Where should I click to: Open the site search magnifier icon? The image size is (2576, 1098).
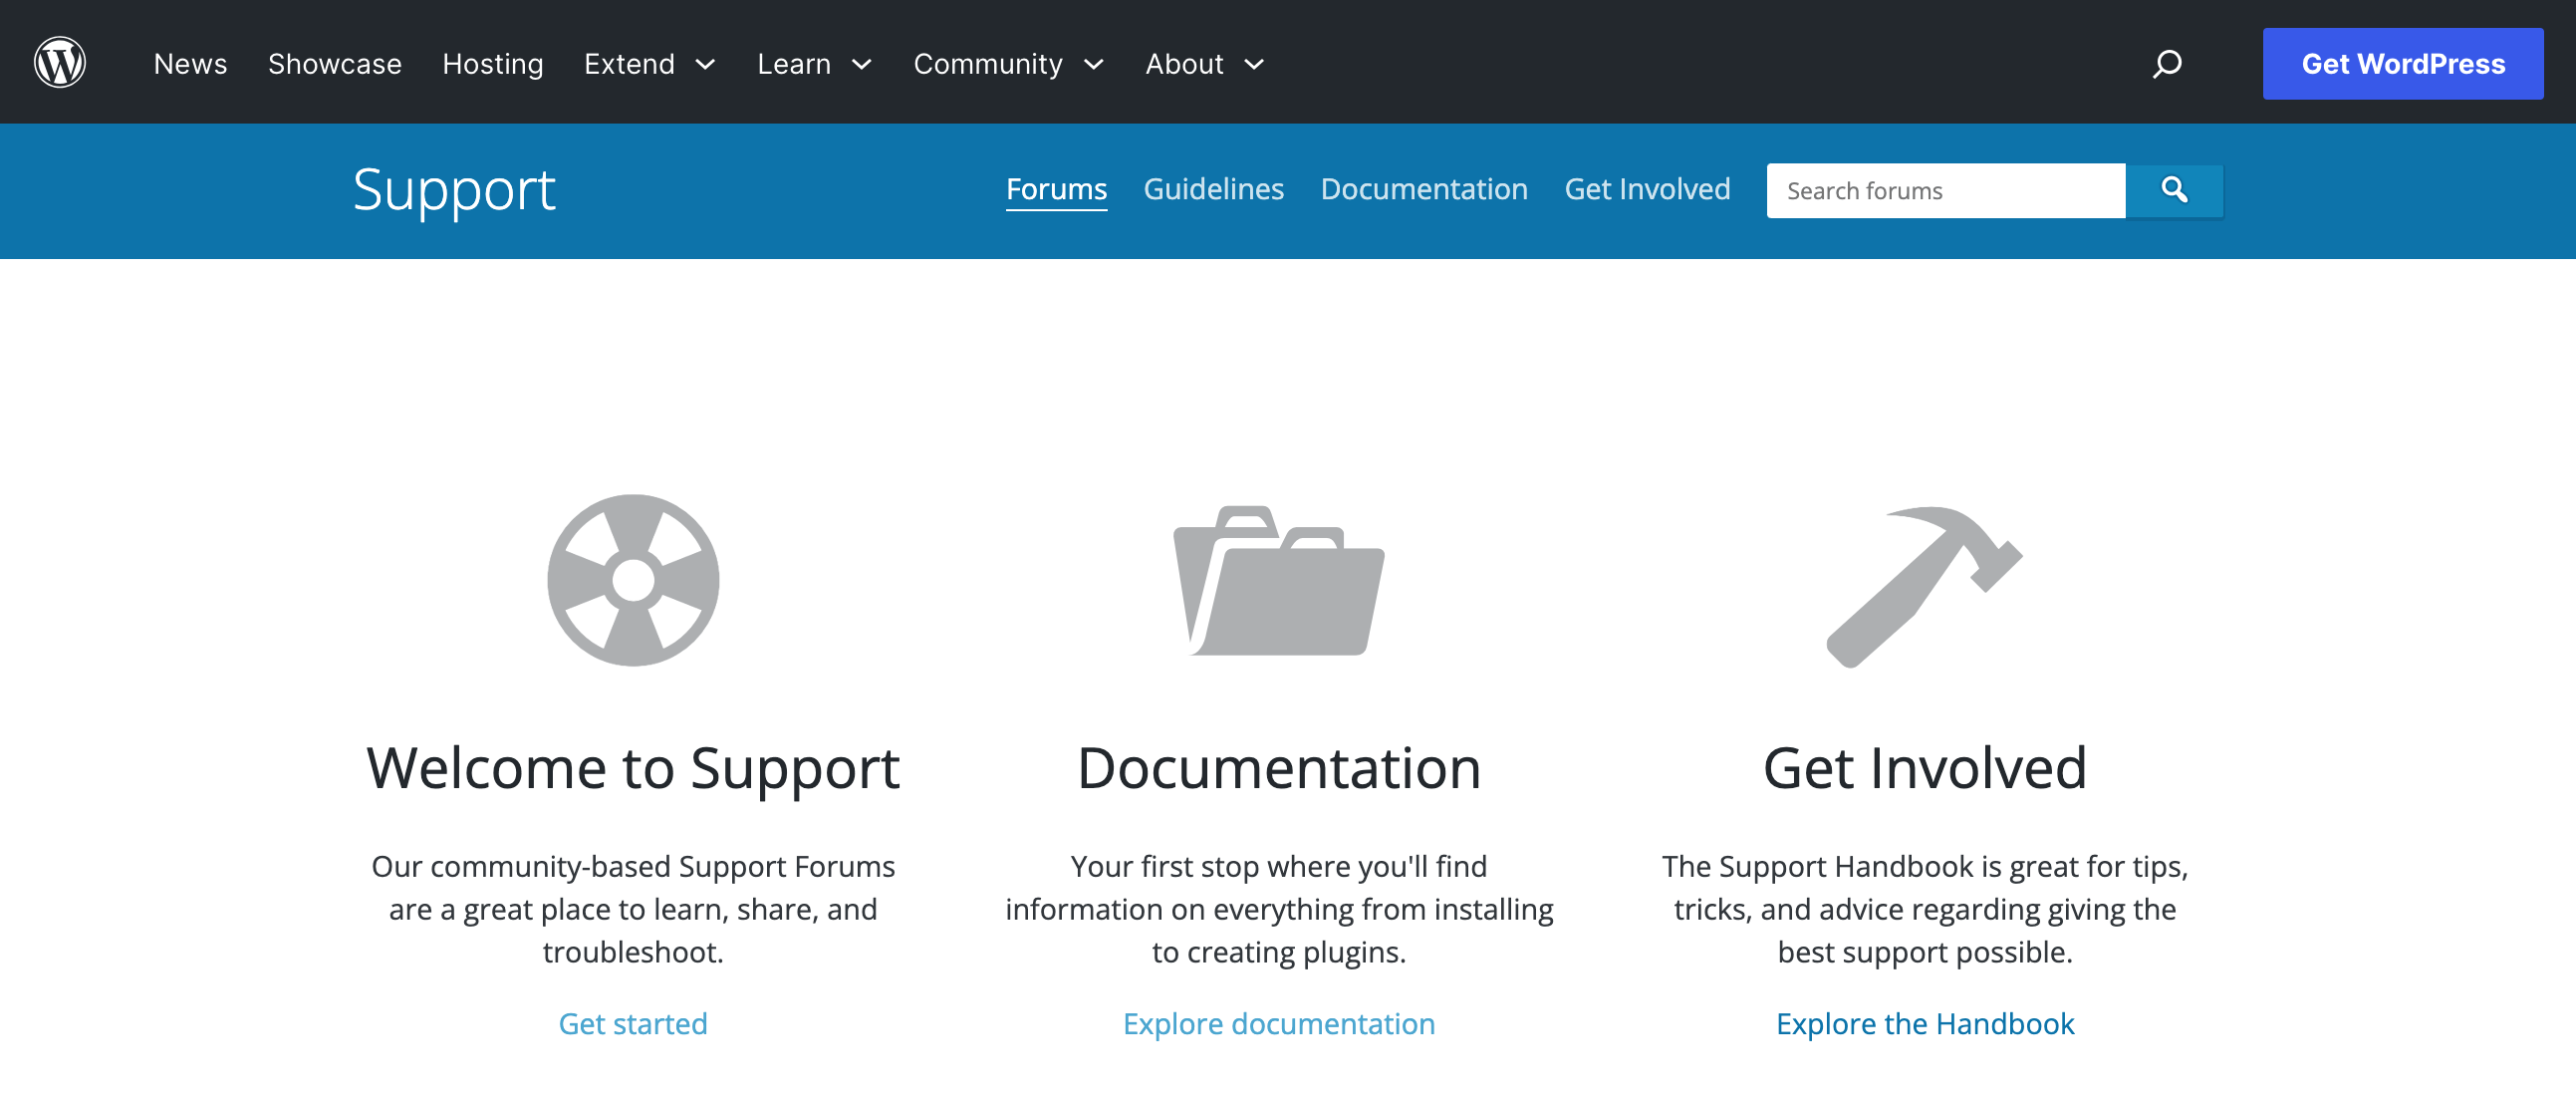[2166, 64]
